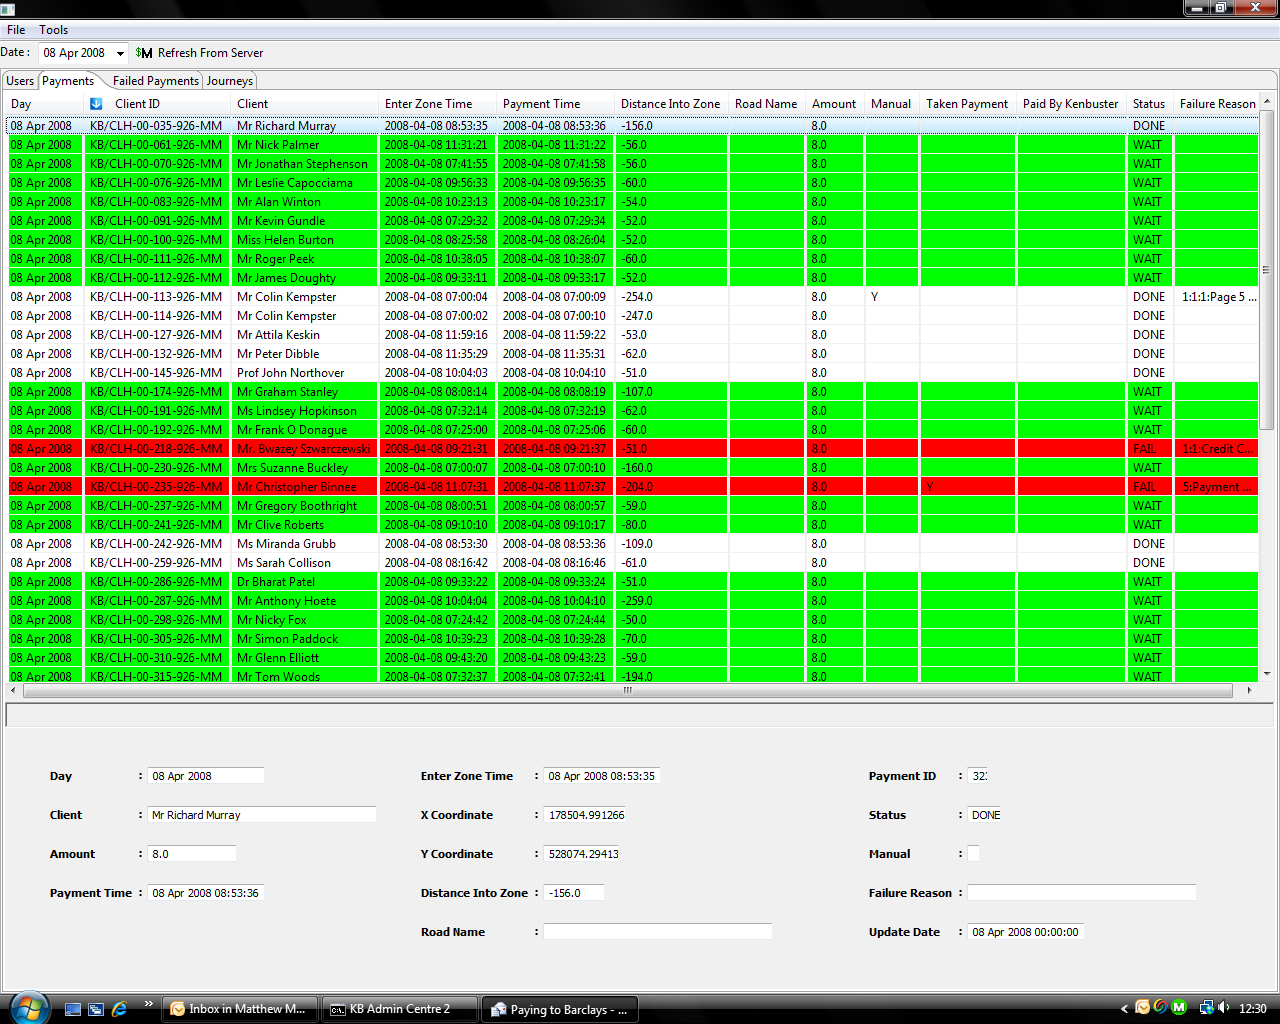
Task: Click the volume speaker tray icon
Action: point(1224,1008)
